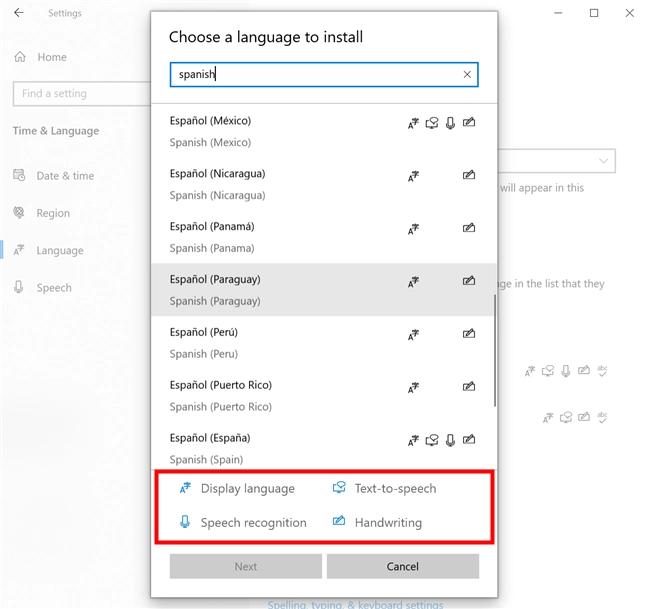The image size is (648, 609).
Task: Click handwriting icon for Español (España)
Action: click(469, 440)
